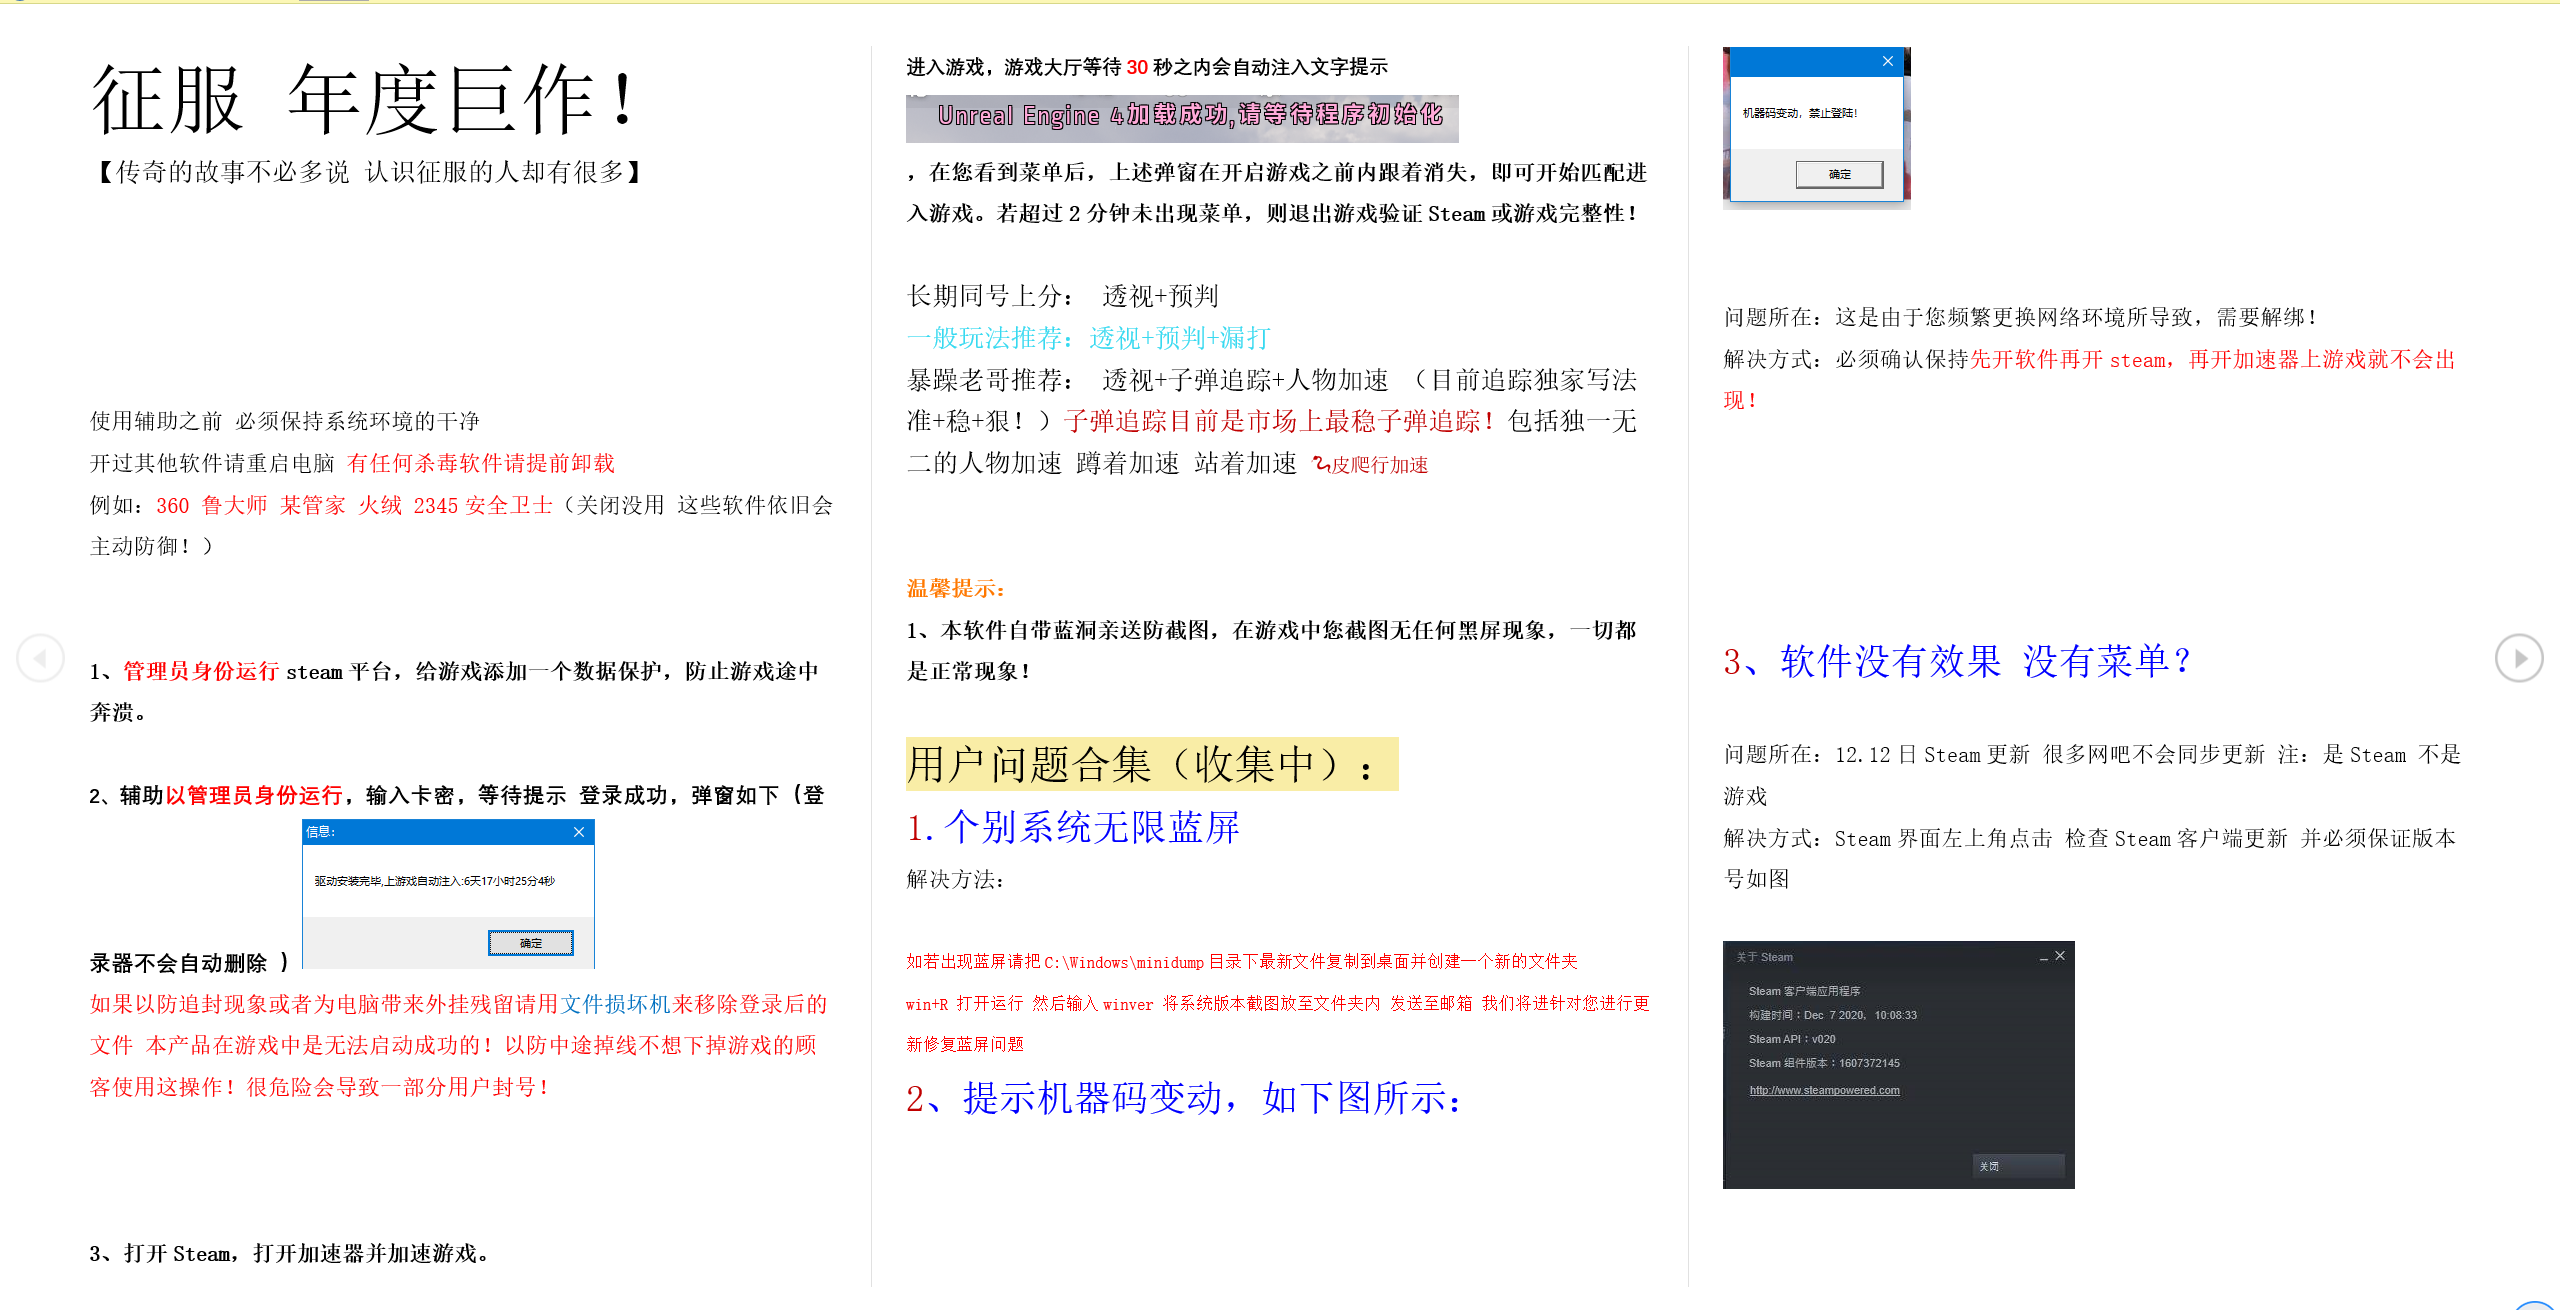The image size is (2560, 1310).
Task: Click orange 温馨提示 label
Action: [x=956, y=588]
